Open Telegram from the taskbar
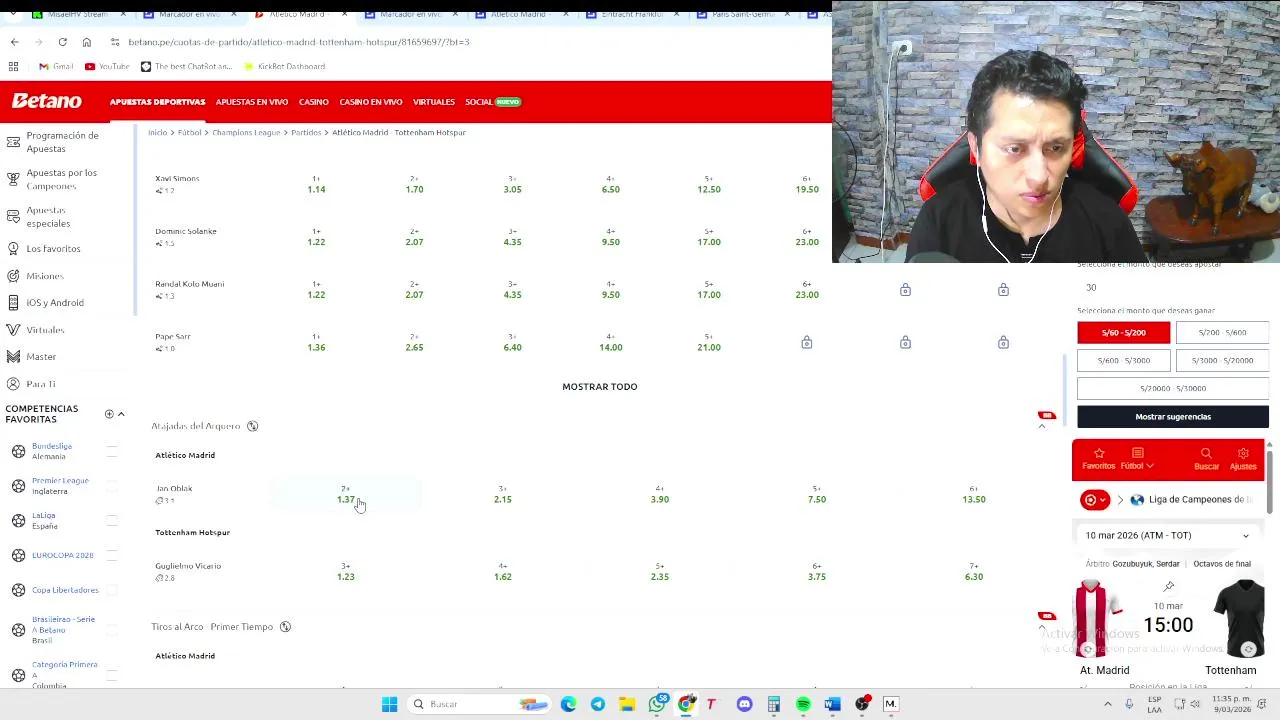Viewport: 1280px width, 720px height. [x=598, y=704]
